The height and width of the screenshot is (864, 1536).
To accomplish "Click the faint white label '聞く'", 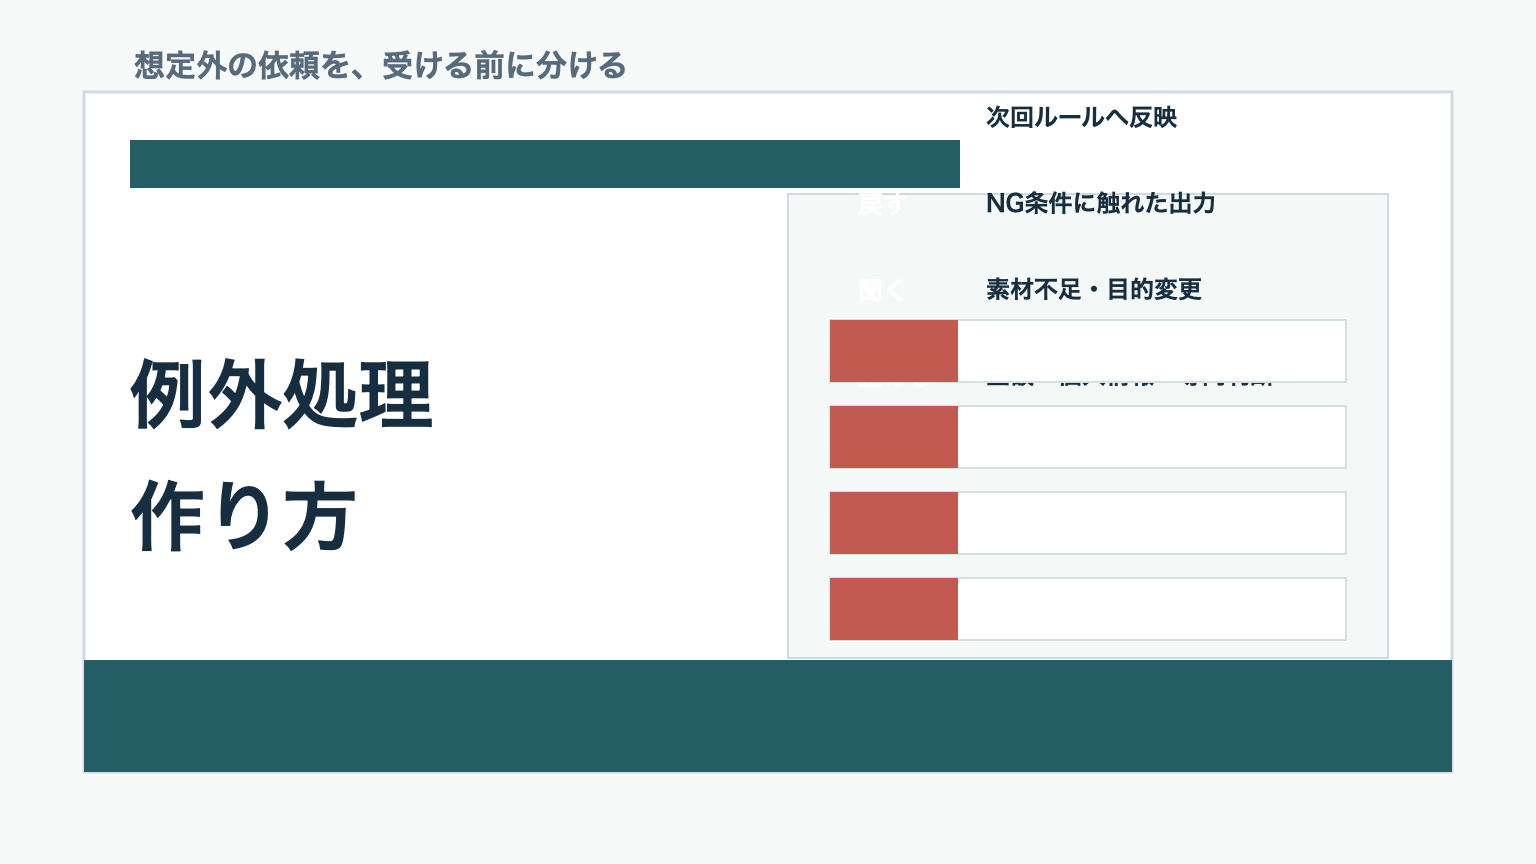I will coord(881,290).
